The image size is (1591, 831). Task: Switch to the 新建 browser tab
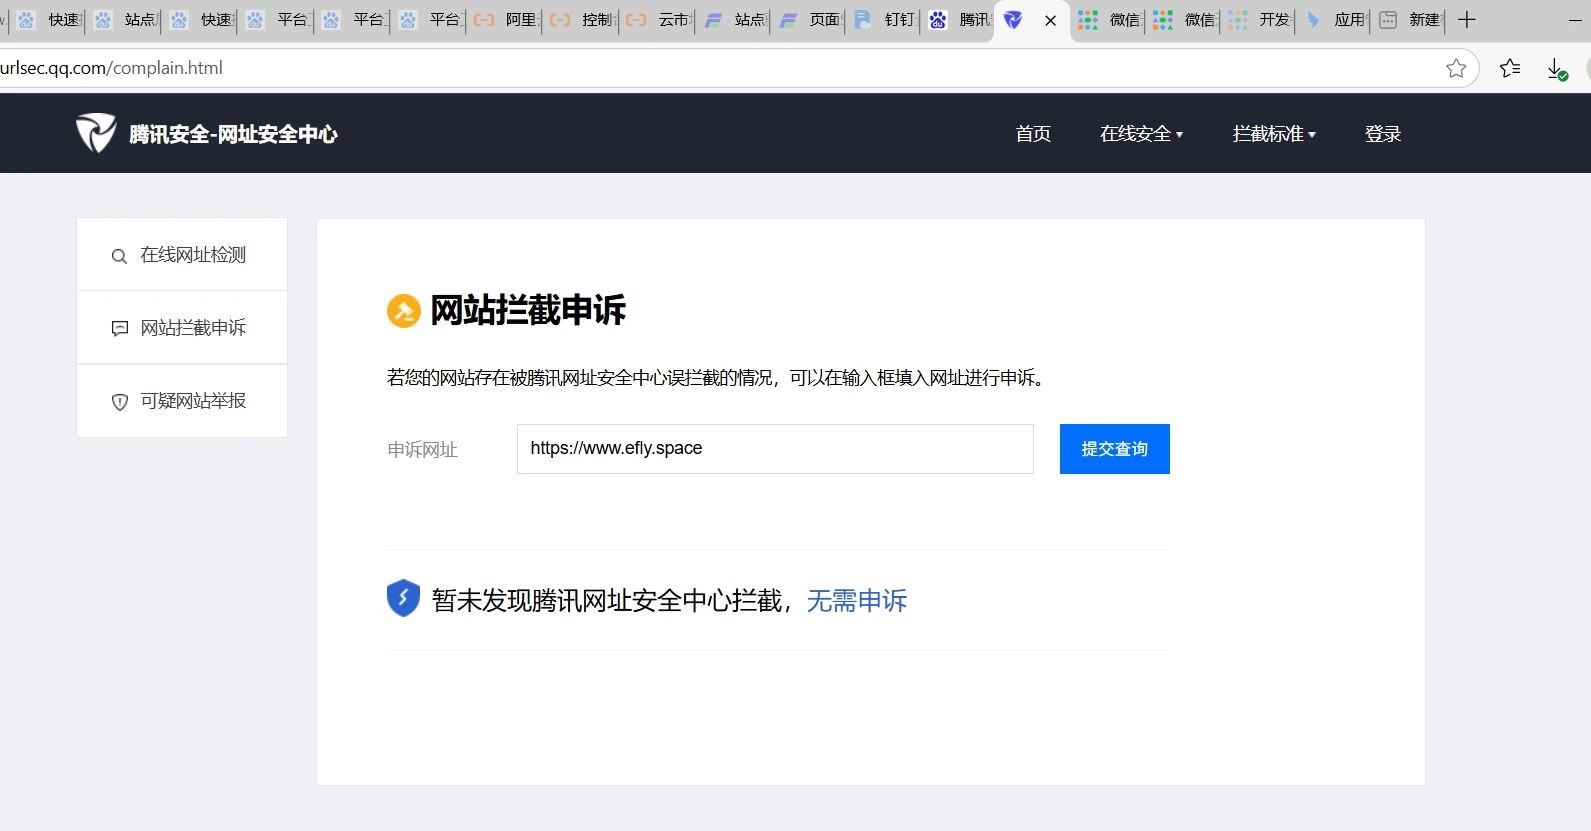(x=1409, y=20)
